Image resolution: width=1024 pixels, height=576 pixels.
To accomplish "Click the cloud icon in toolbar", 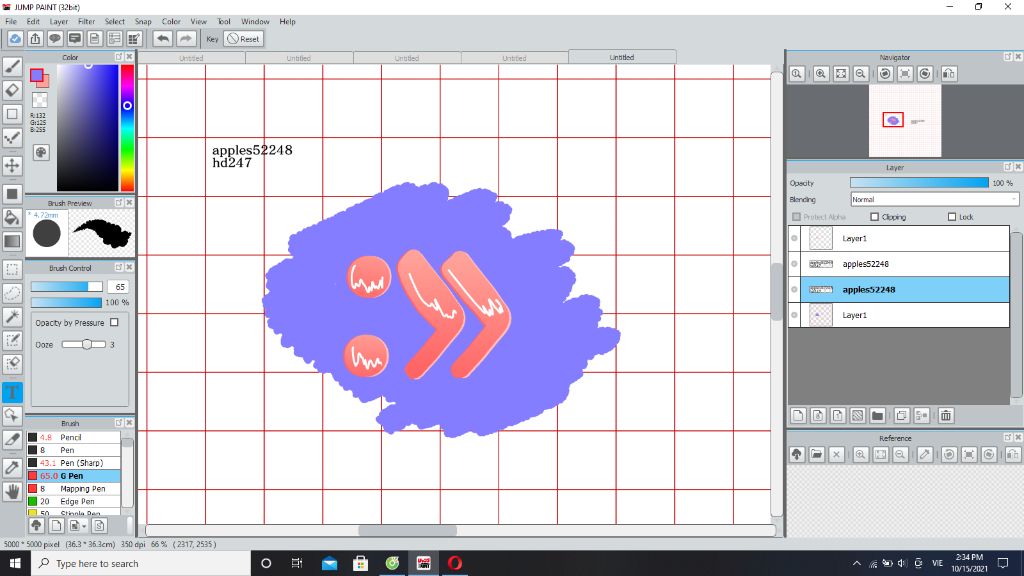I will [15, 39].
